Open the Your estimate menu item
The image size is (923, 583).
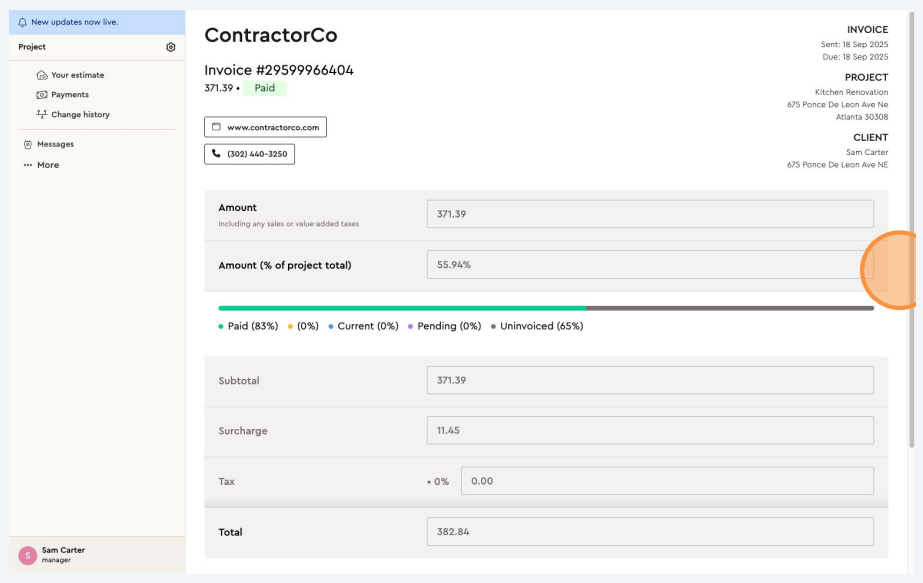(77, 75)
